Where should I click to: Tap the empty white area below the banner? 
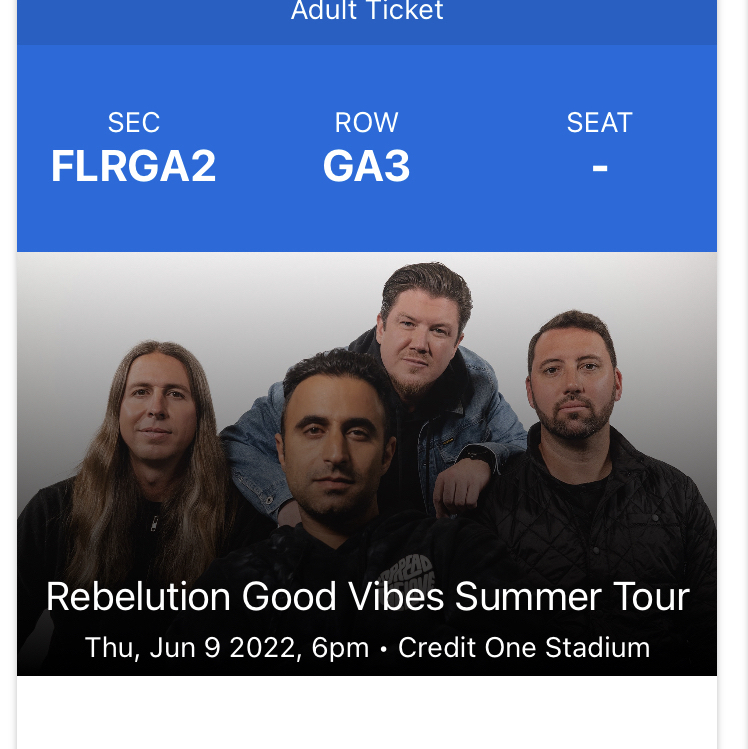(x=367, y=712)
